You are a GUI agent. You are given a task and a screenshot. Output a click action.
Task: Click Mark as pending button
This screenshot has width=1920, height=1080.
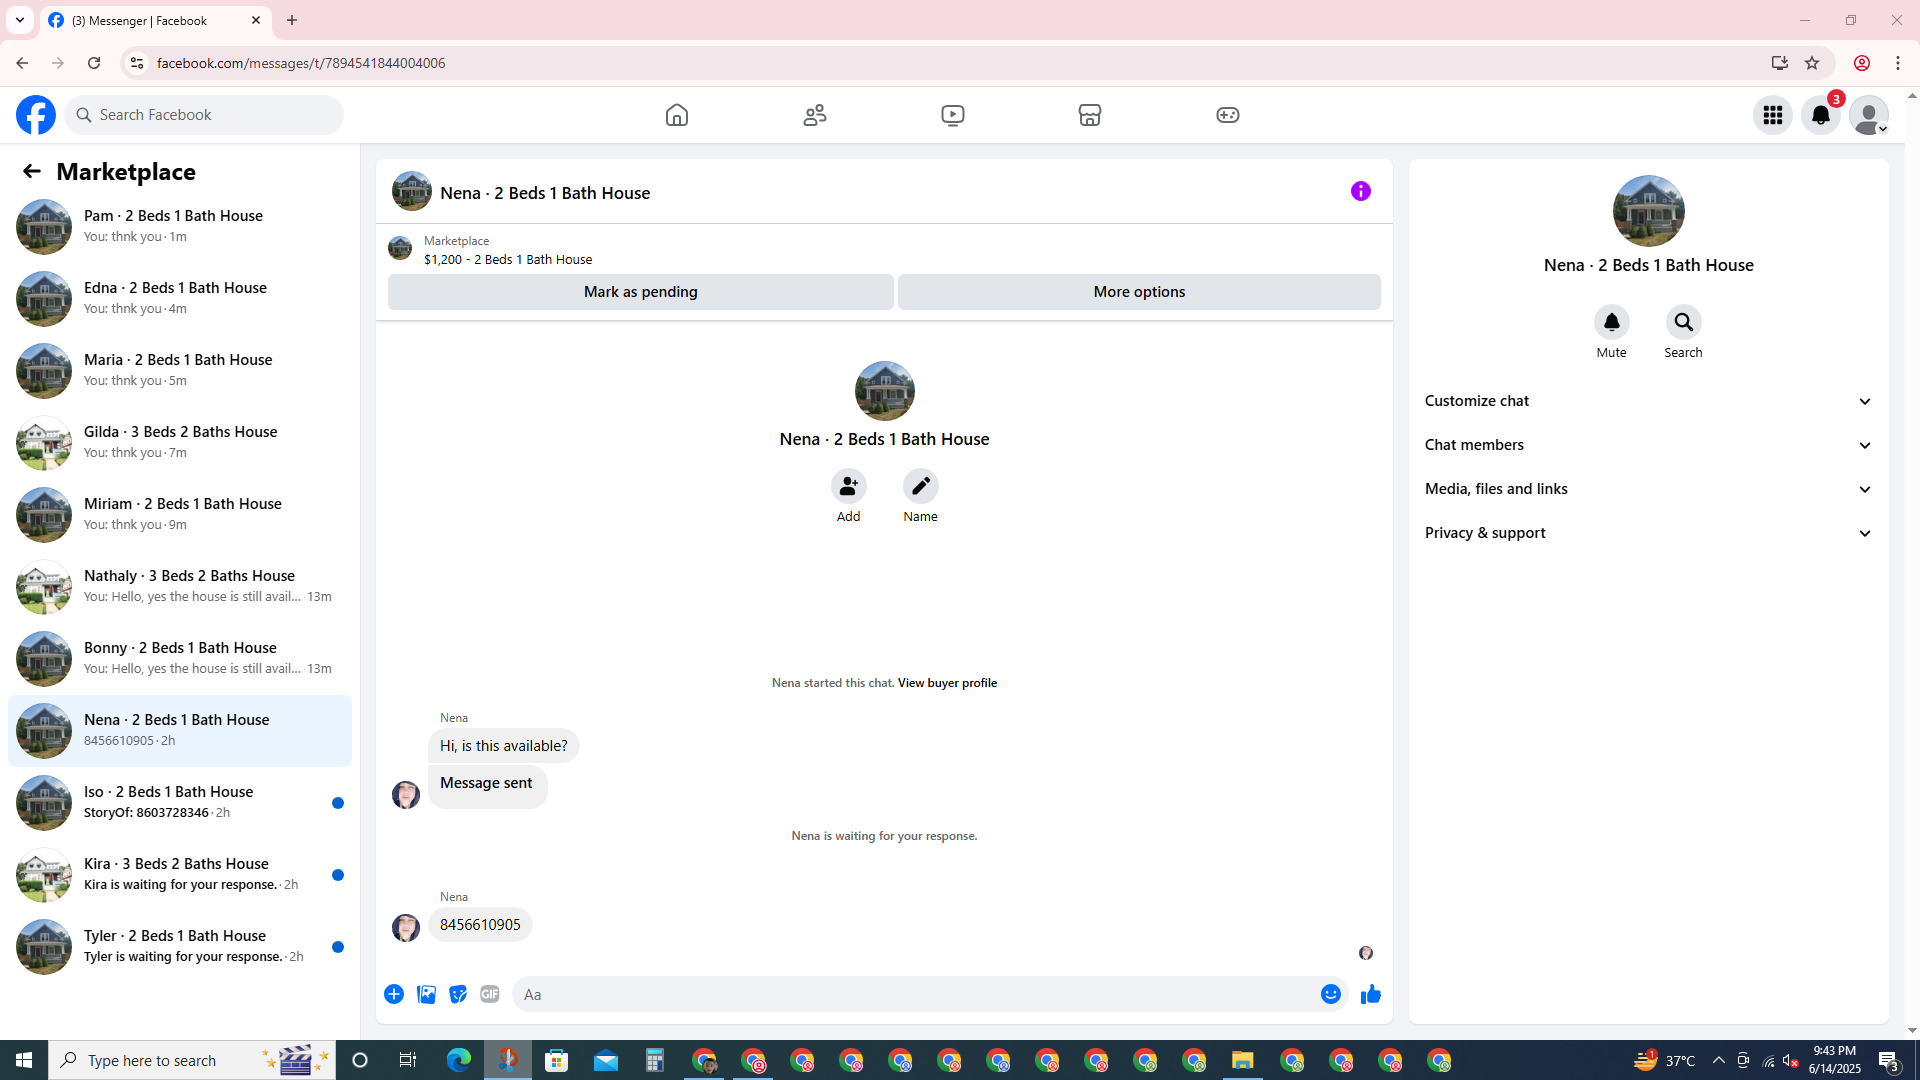[641, 292]
